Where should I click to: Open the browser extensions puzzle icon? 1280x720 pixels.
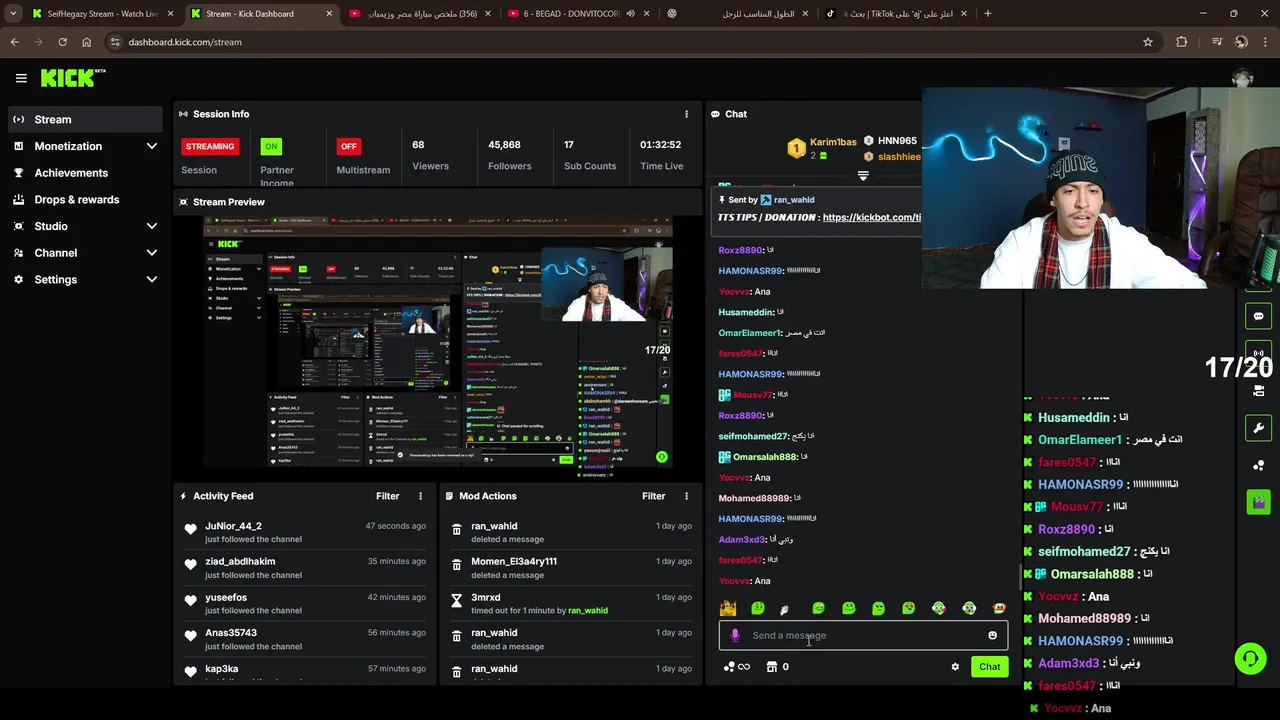[x=1182, y=42]
